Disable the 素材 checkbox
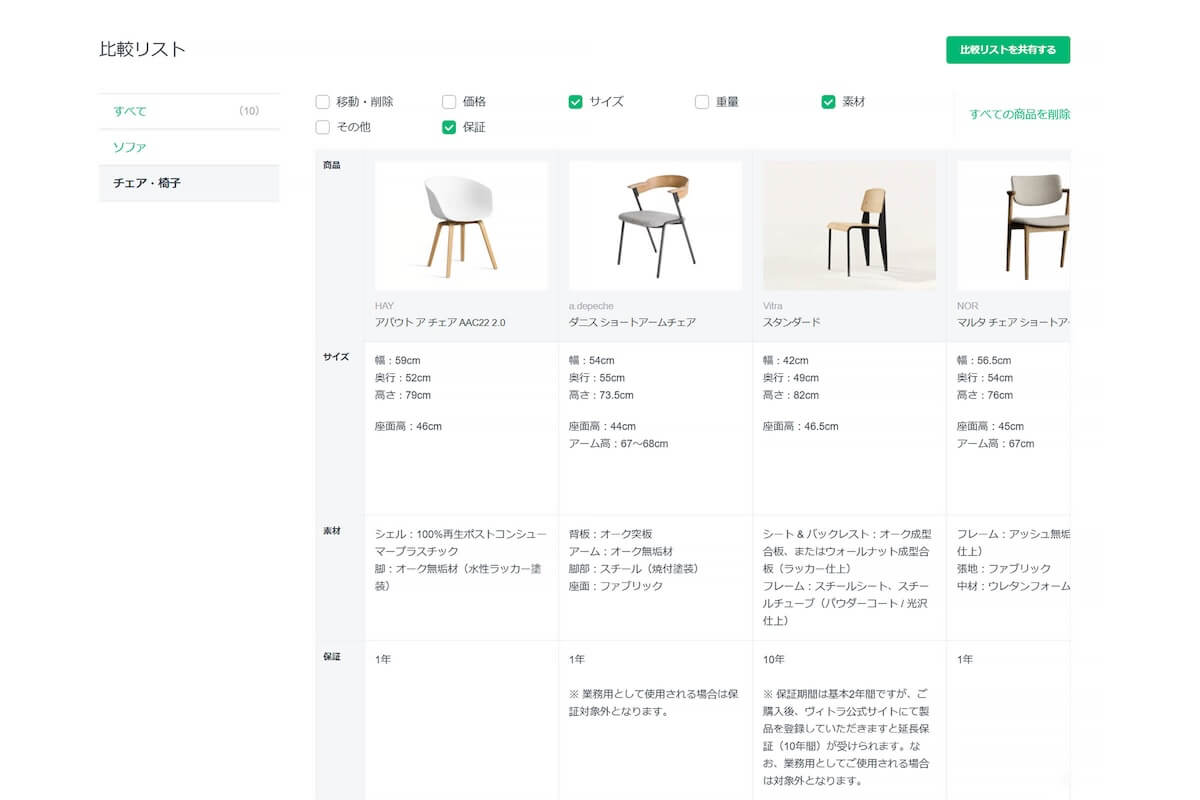Image resolution: width=1200 pixels, height=800 pixels. pyautogui.click(x=828, y=102)
